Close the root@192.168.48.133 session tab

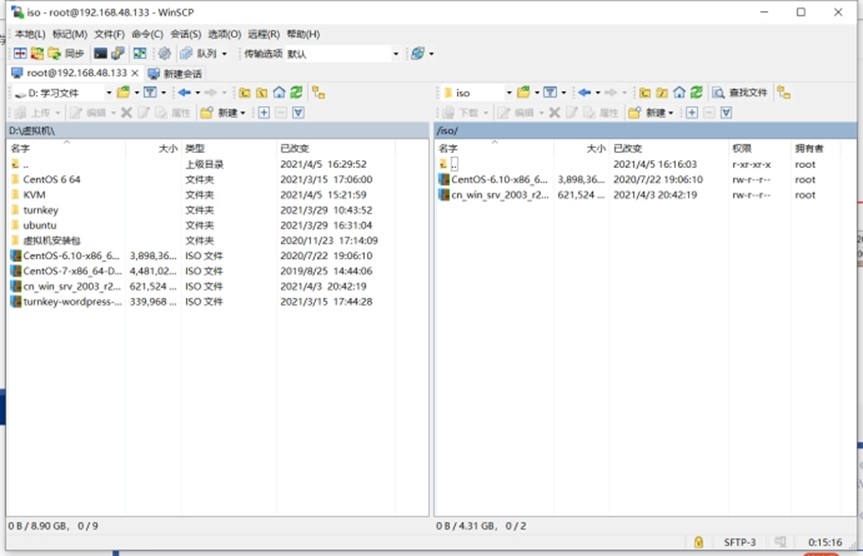135,73
